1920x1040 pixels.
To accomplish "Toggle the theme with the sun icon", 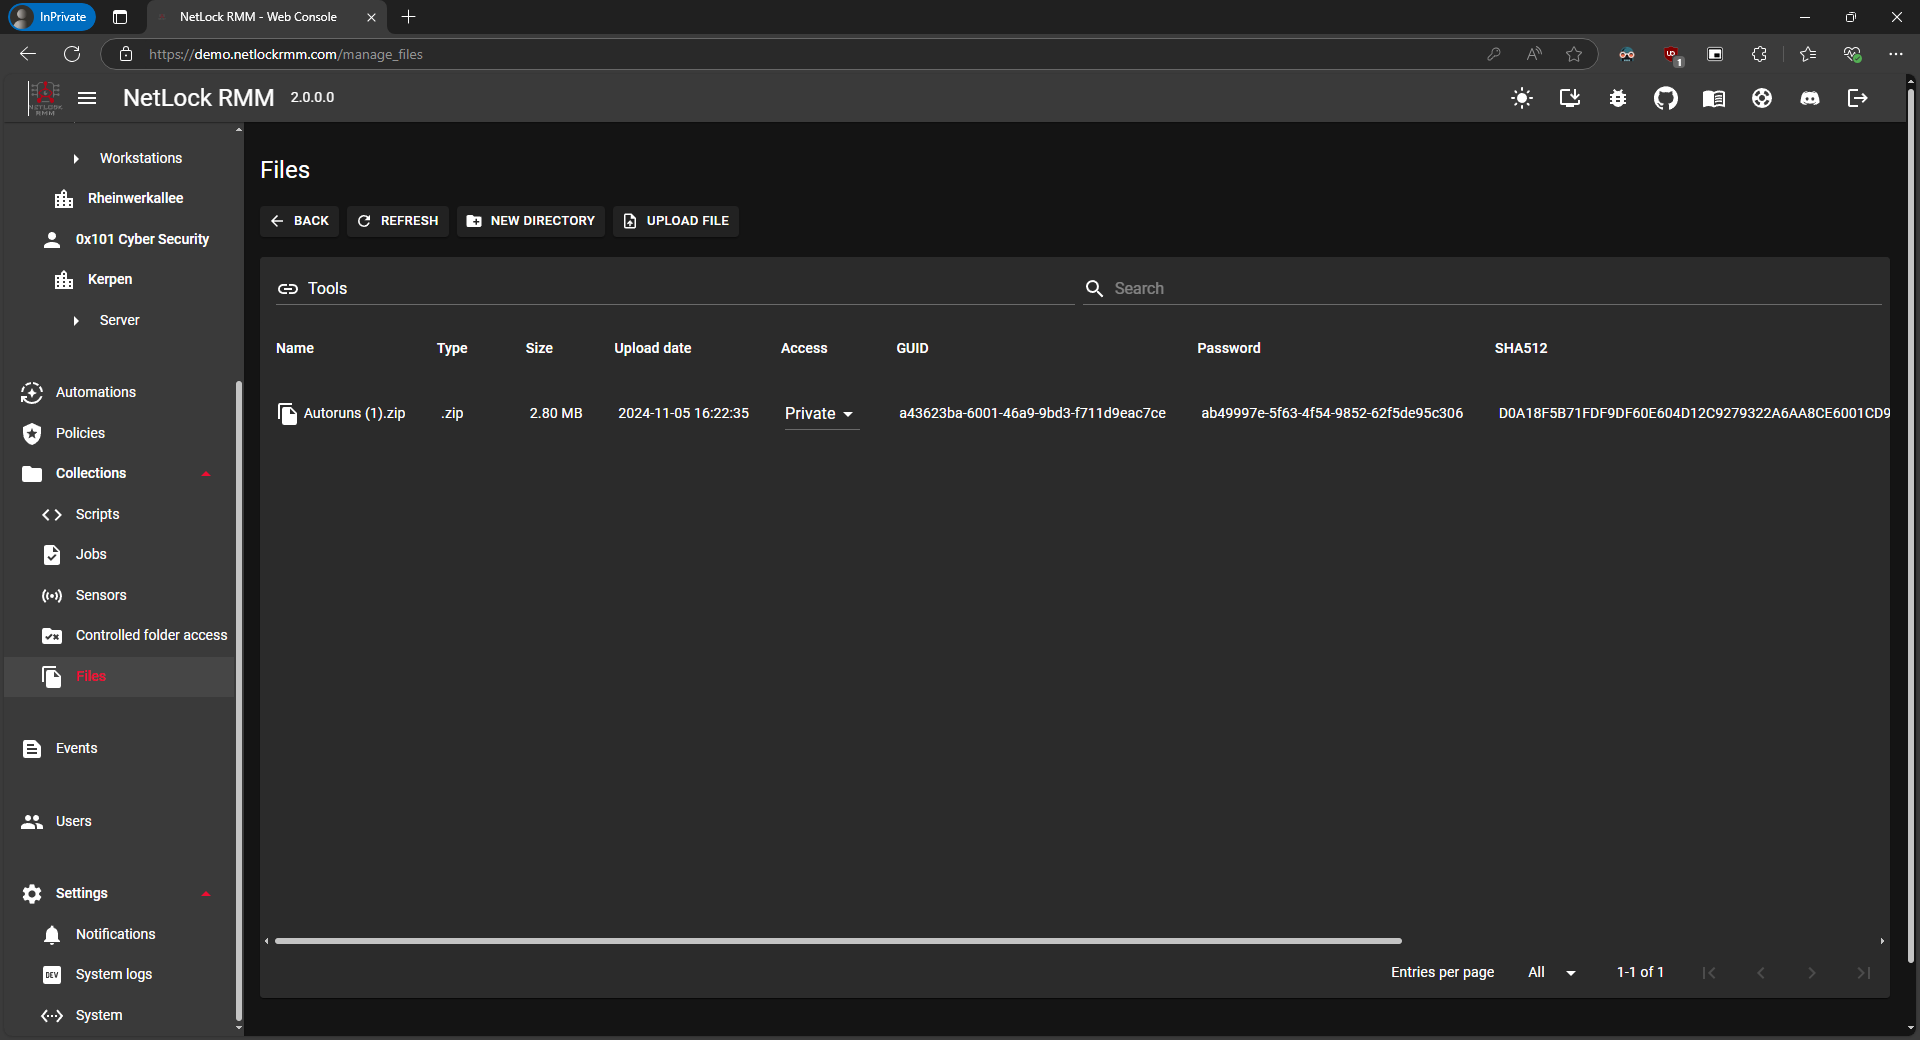I will click(1521, 98).
